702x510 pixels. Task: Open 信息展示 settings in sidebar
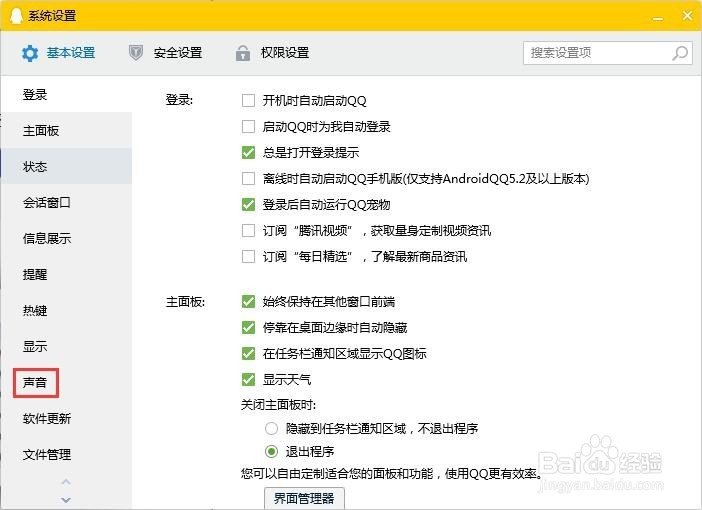(x=66, y=238)
